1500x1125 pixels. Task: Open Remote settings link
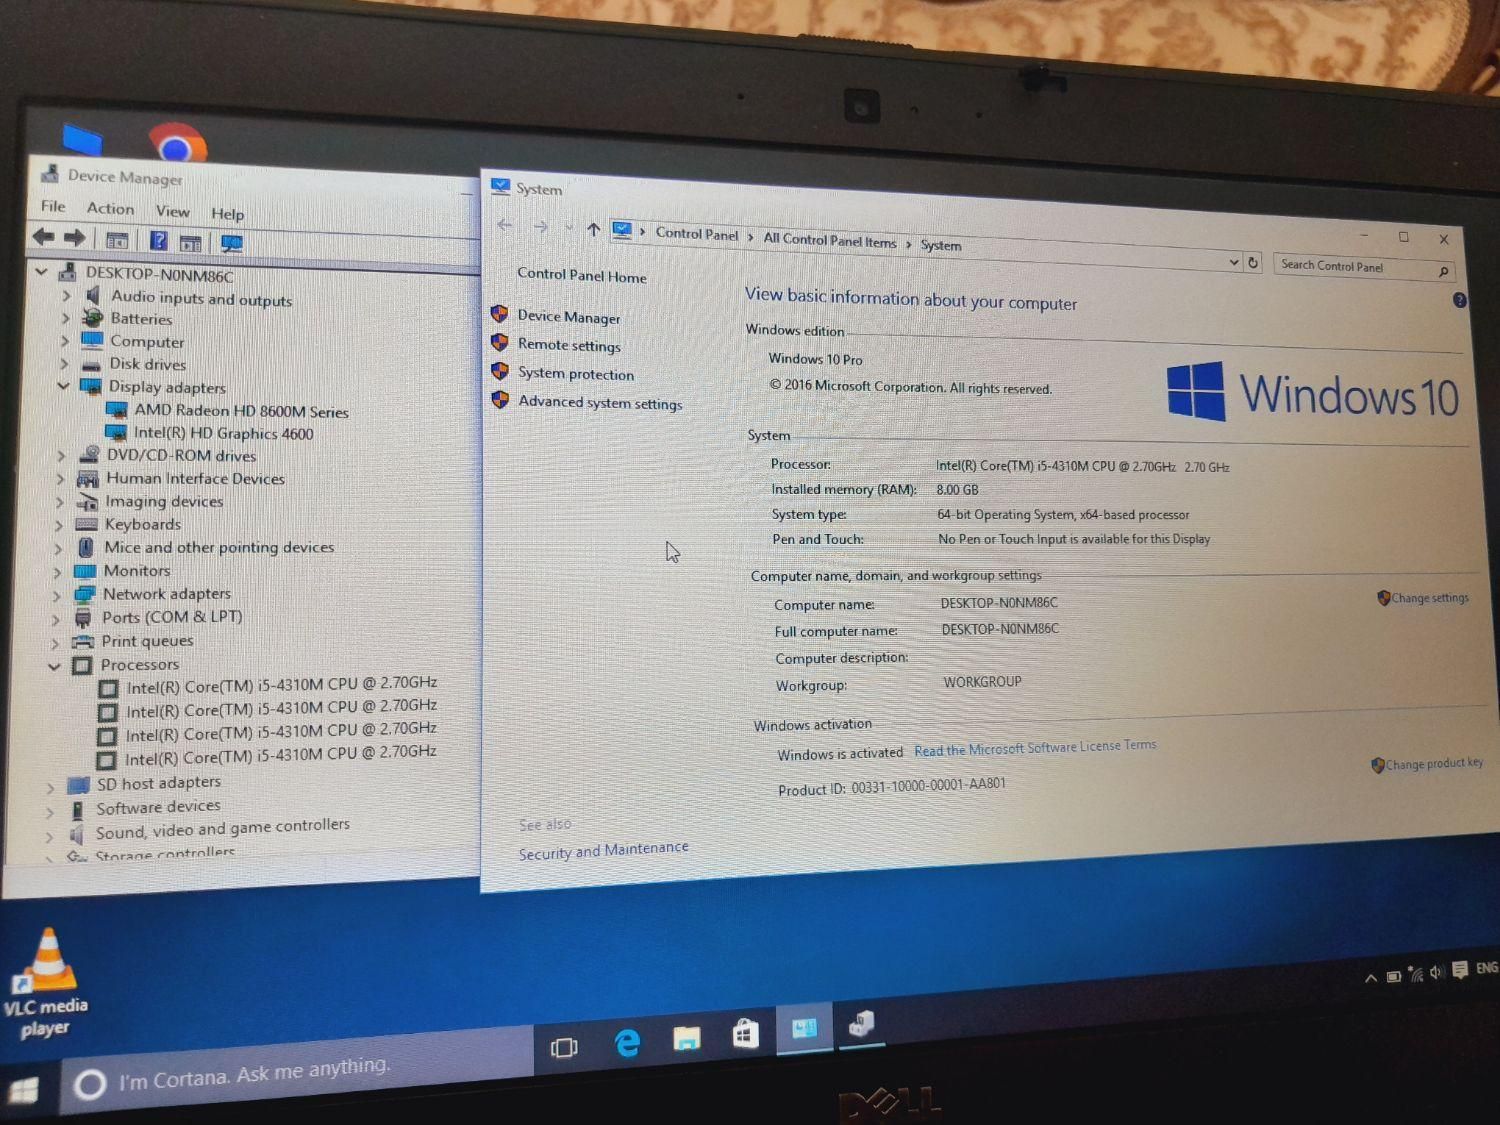tap(569, 345)
